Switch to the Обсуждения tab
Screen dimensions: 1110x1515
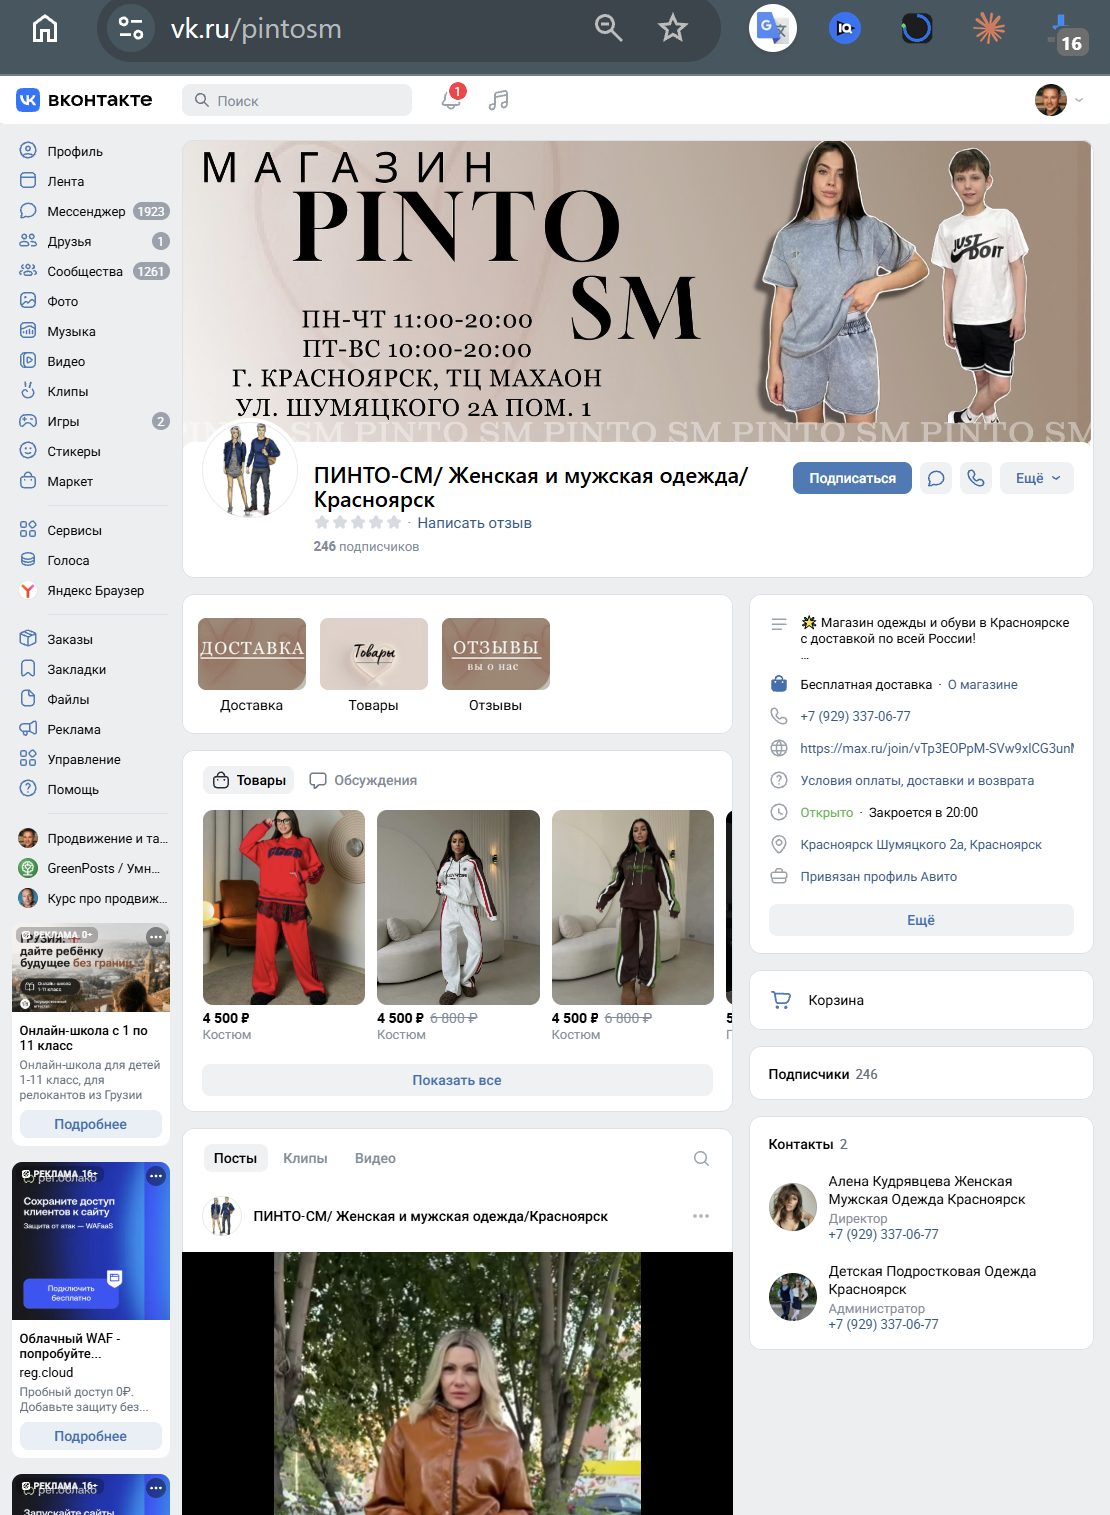click(x=363, y=780)
